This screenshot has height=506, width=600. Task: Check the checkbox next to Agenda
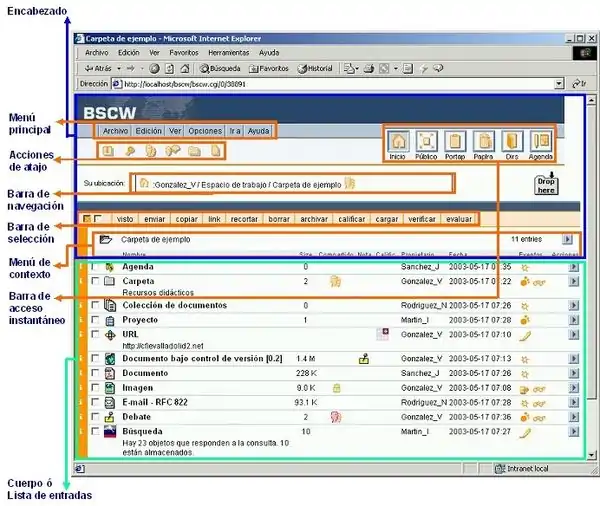point(95,267)
